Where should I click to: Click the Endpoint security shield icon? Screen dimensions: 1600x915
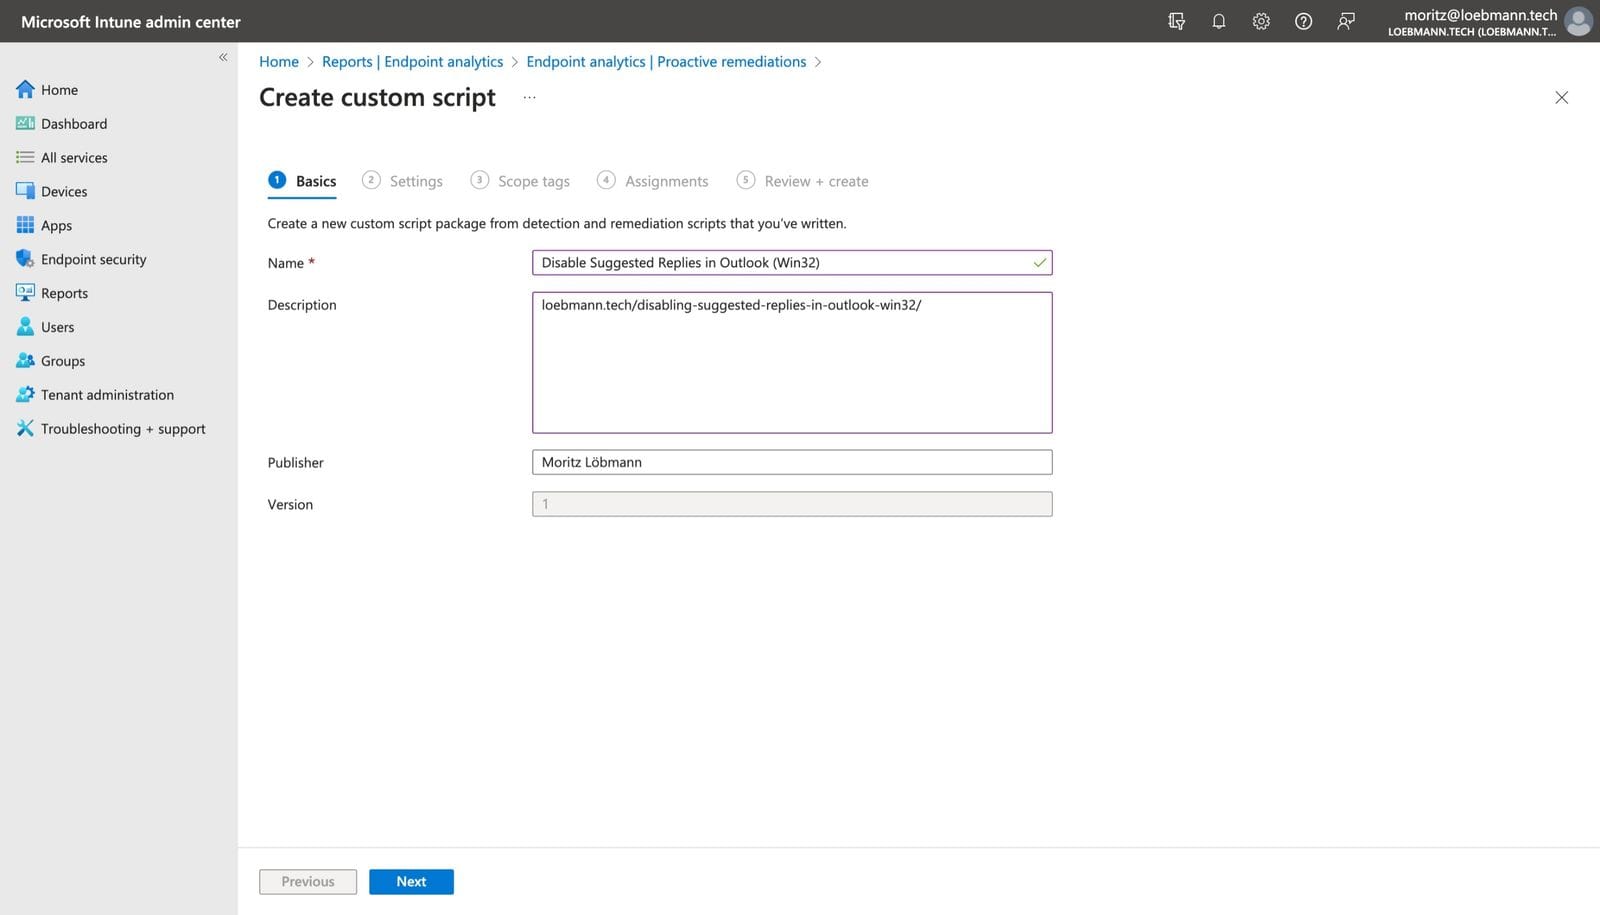(x=25, y=259)
